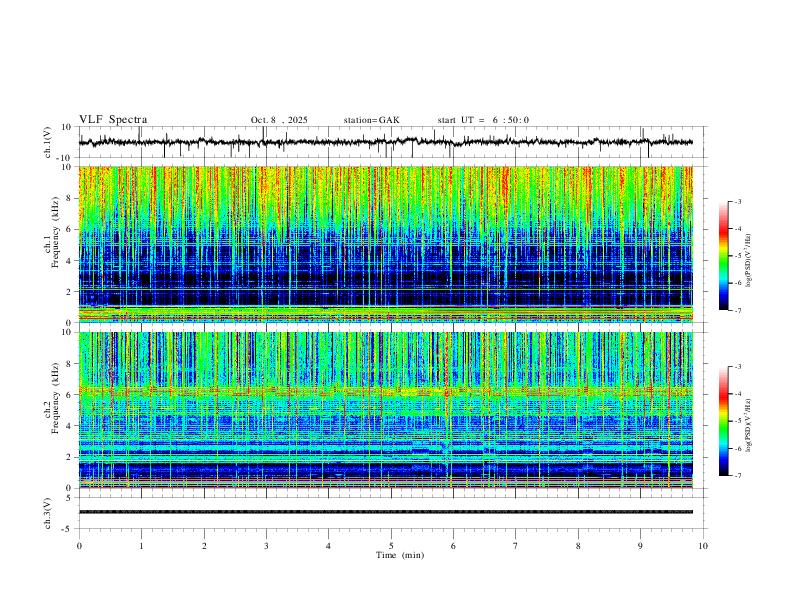792x612 pixels.
Task: Click the date label 'Oct. 8 , 2025'
Action: (x=279, y=120)
